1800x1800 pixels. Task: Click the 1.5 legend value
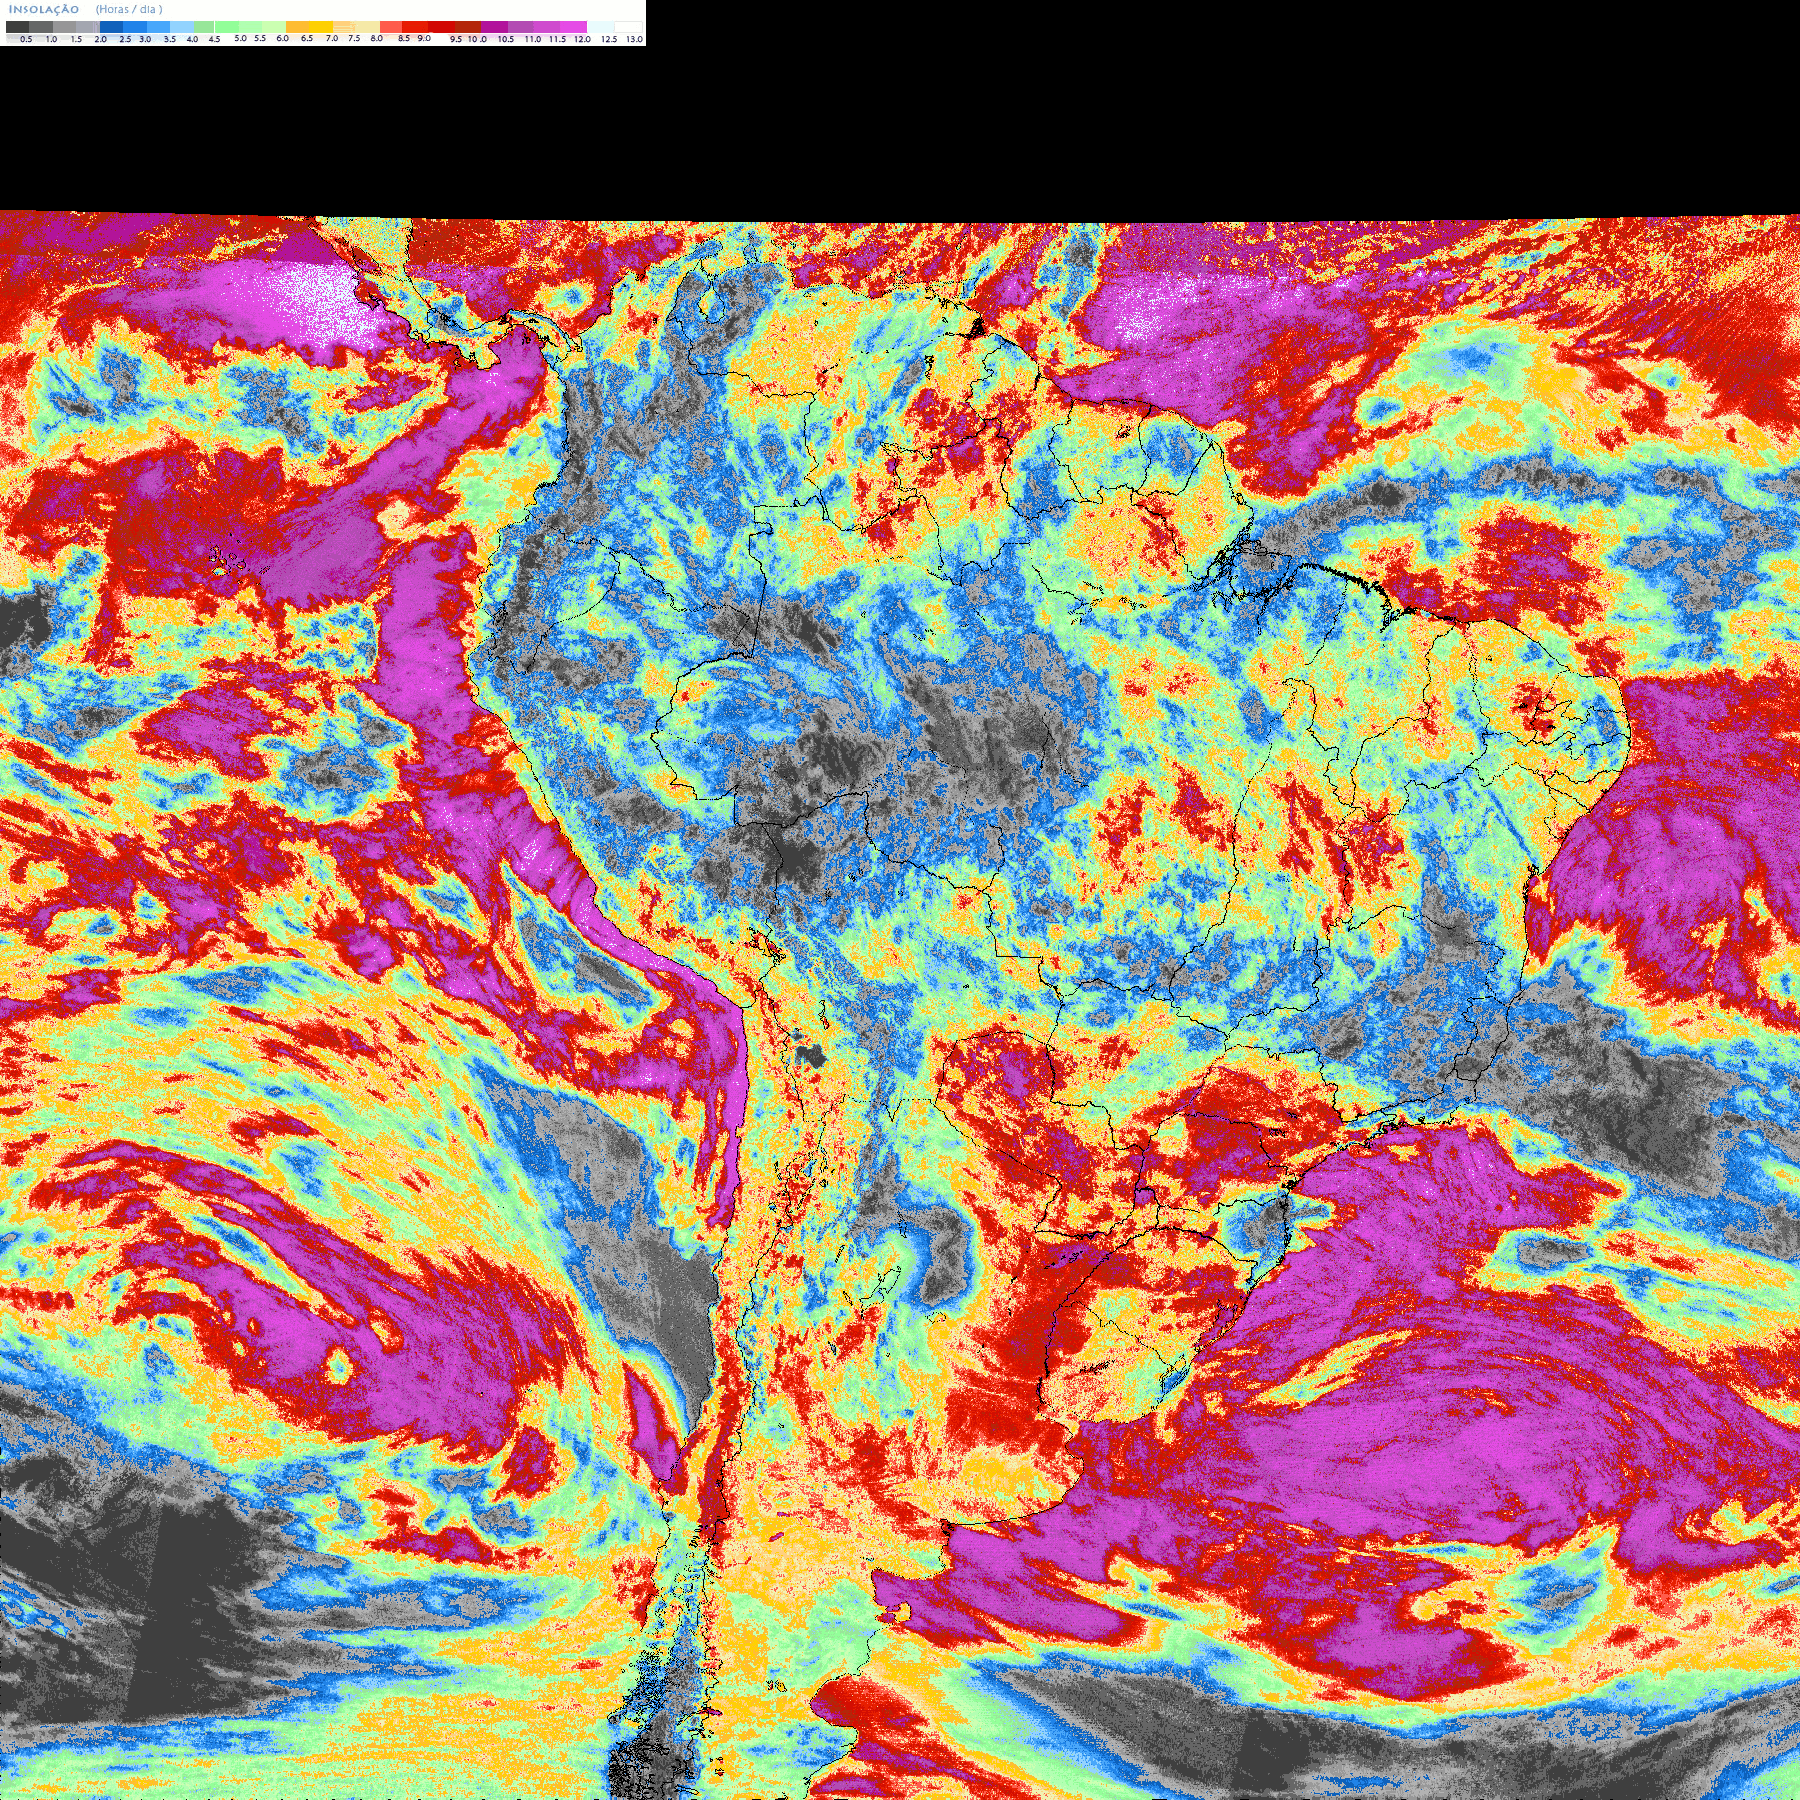coord(76,39)
